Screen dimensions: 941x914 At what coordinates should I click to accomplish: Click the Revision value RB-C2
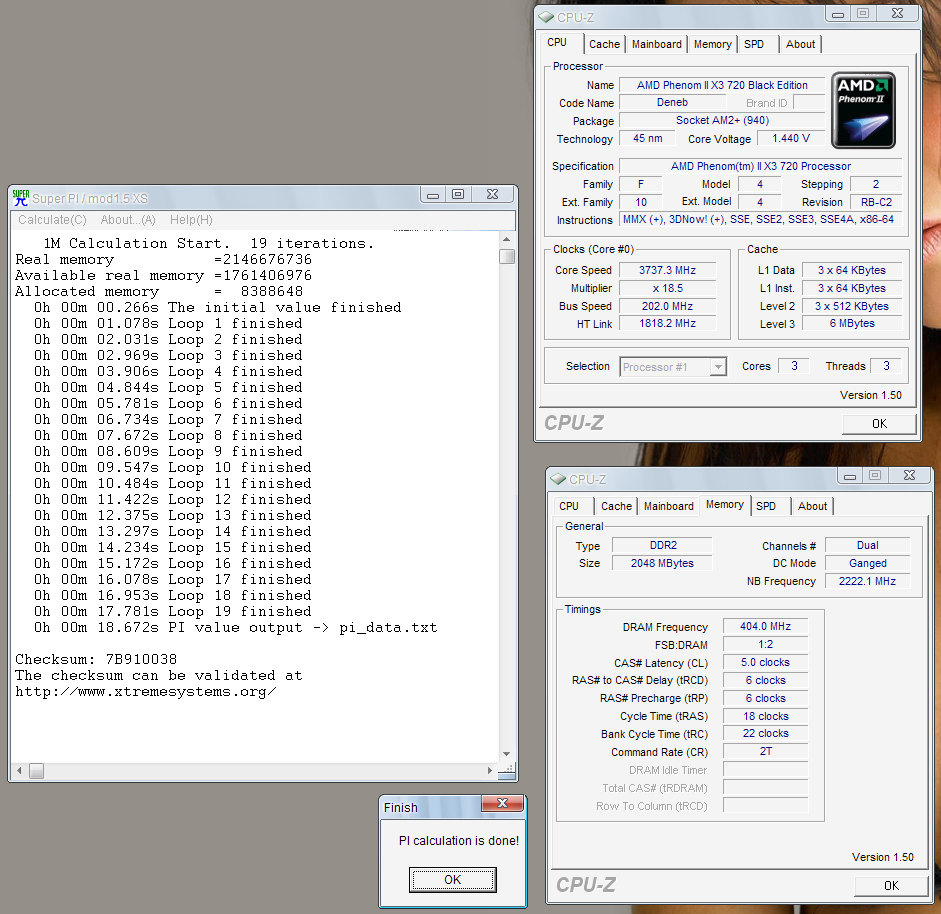click(x=876, y=202)
